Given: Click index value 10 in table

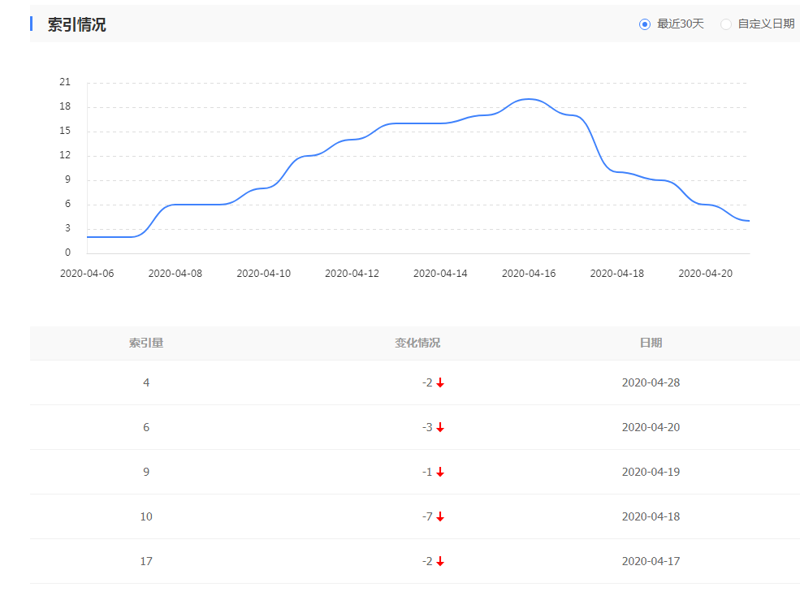Looking at the screenshot, I should point(146,516).
